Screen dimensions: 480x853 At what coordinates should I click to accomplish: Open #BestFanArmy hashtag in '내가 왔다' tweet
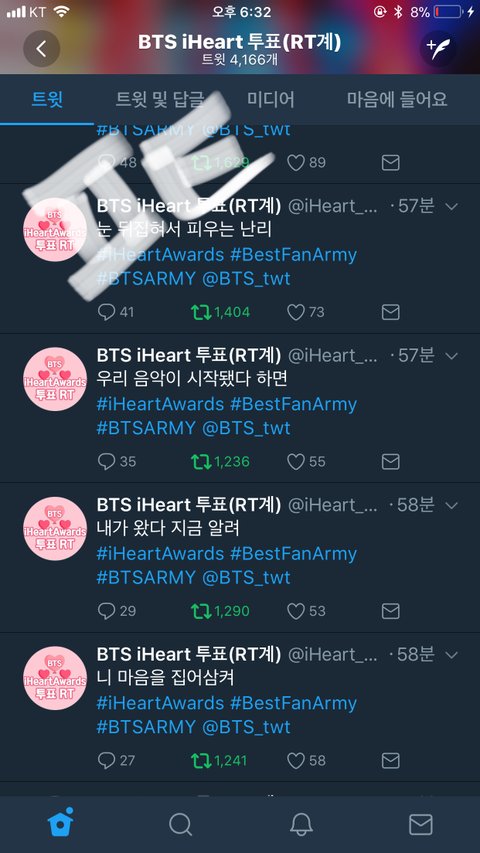pyautogui.click(x=293, y=554)
